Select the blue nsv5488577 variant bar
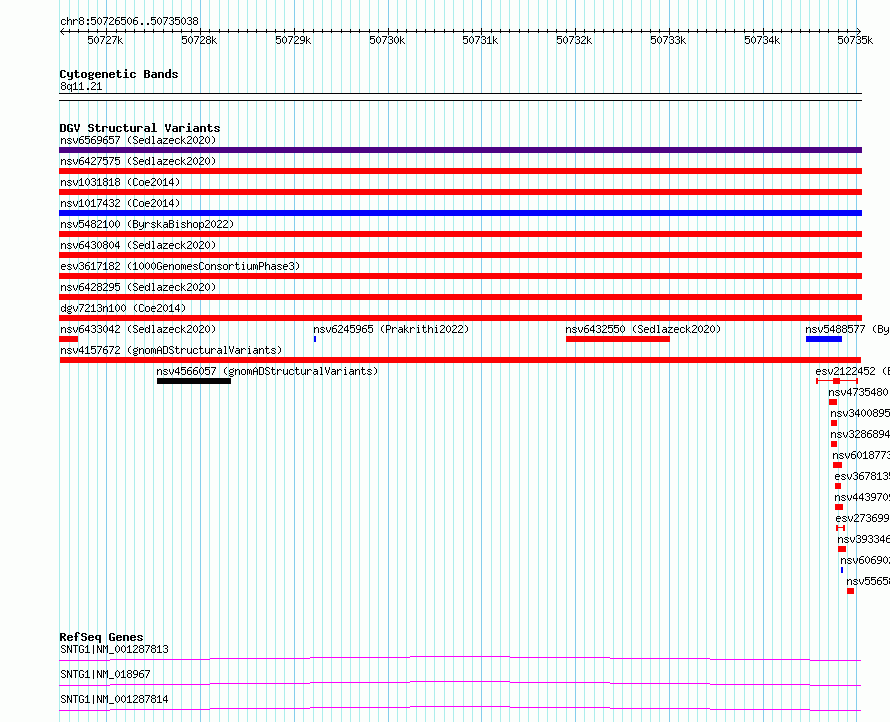 [x=824, y=339]
